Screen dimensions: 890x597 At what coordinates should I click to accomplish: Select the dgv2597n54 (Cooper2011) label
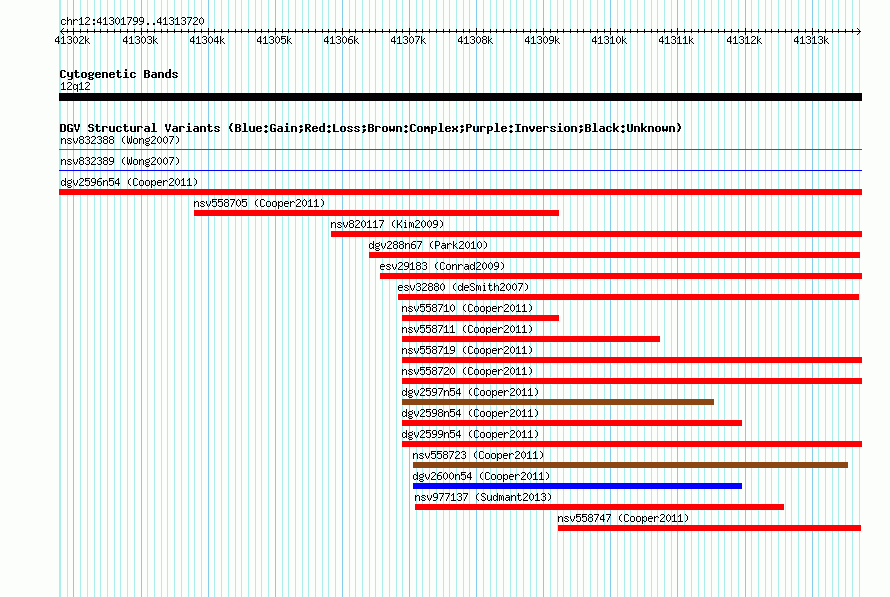tap(470, 392)
